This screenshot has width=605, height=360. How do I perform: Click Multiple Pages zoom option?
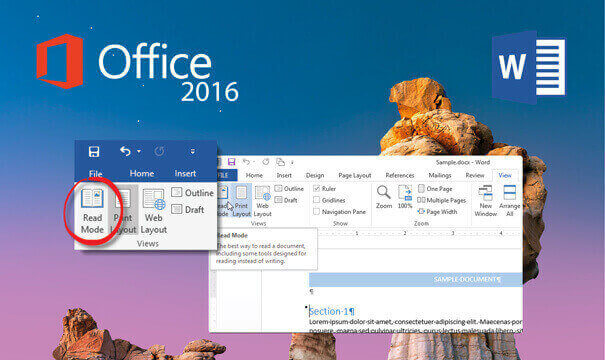[442, 200]
